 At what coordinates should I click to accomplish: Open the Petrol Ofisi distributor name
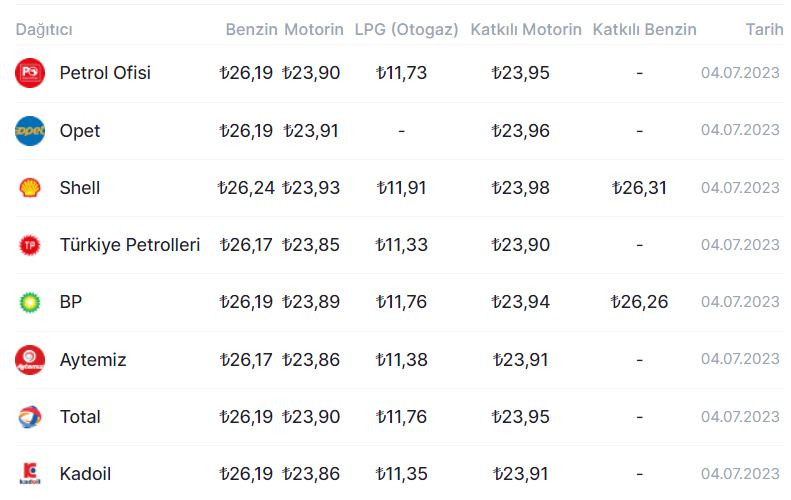click(105, 73)
